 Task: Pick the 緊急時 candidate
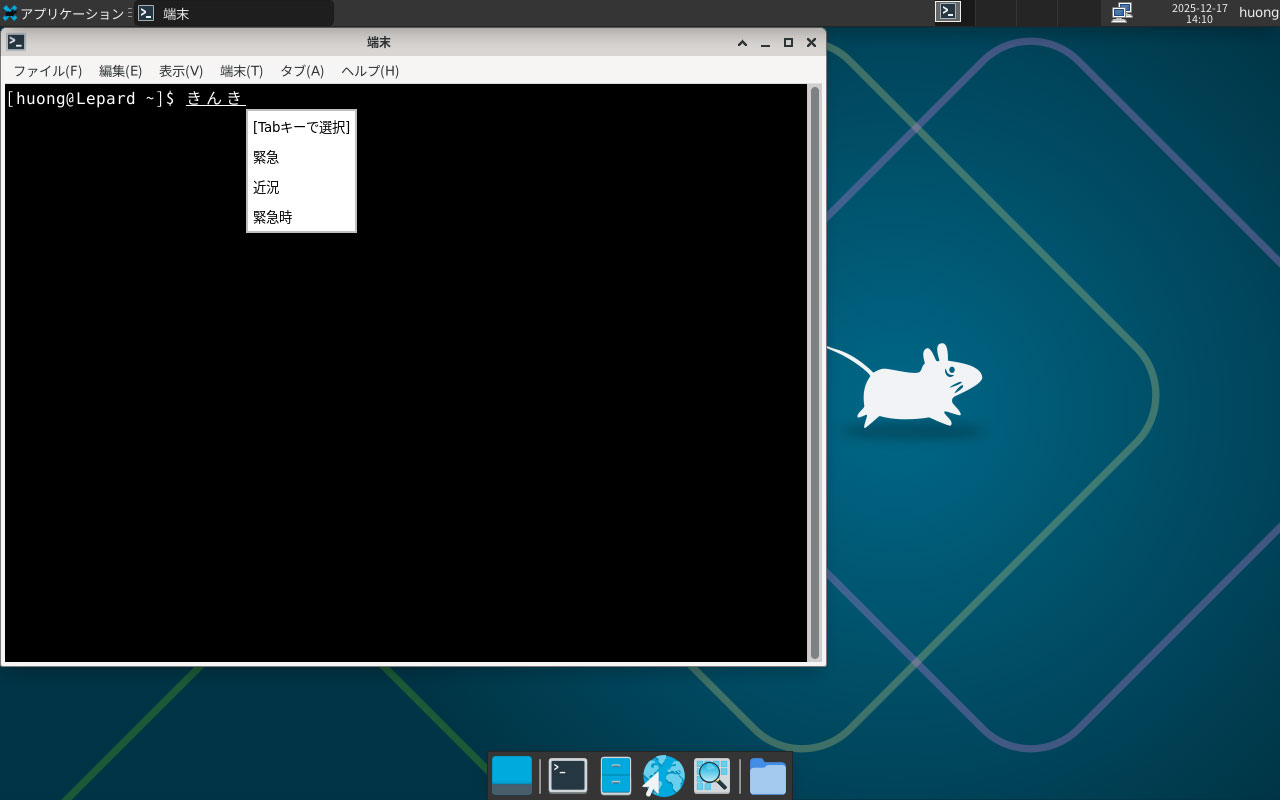pos(272,217)
